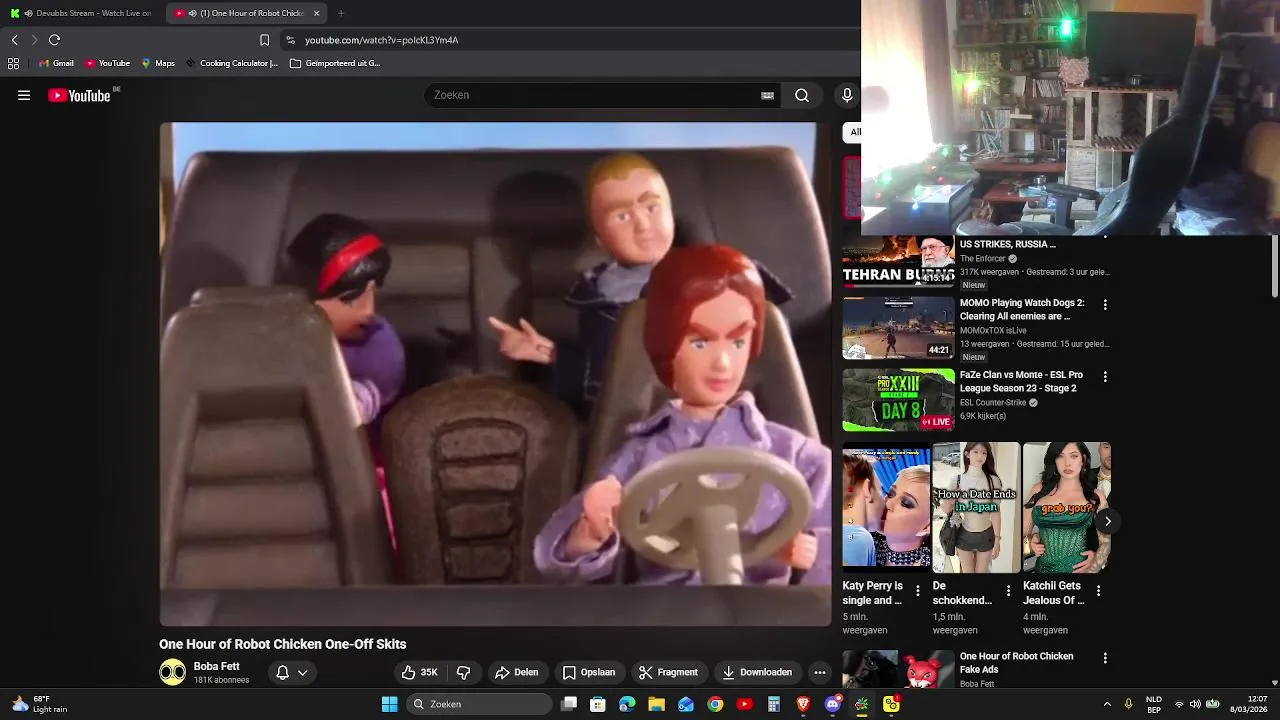This screenshot has height=720, width=1280.
Task: Expand subscription options chevron next to bell
Action: pos(302,672)
